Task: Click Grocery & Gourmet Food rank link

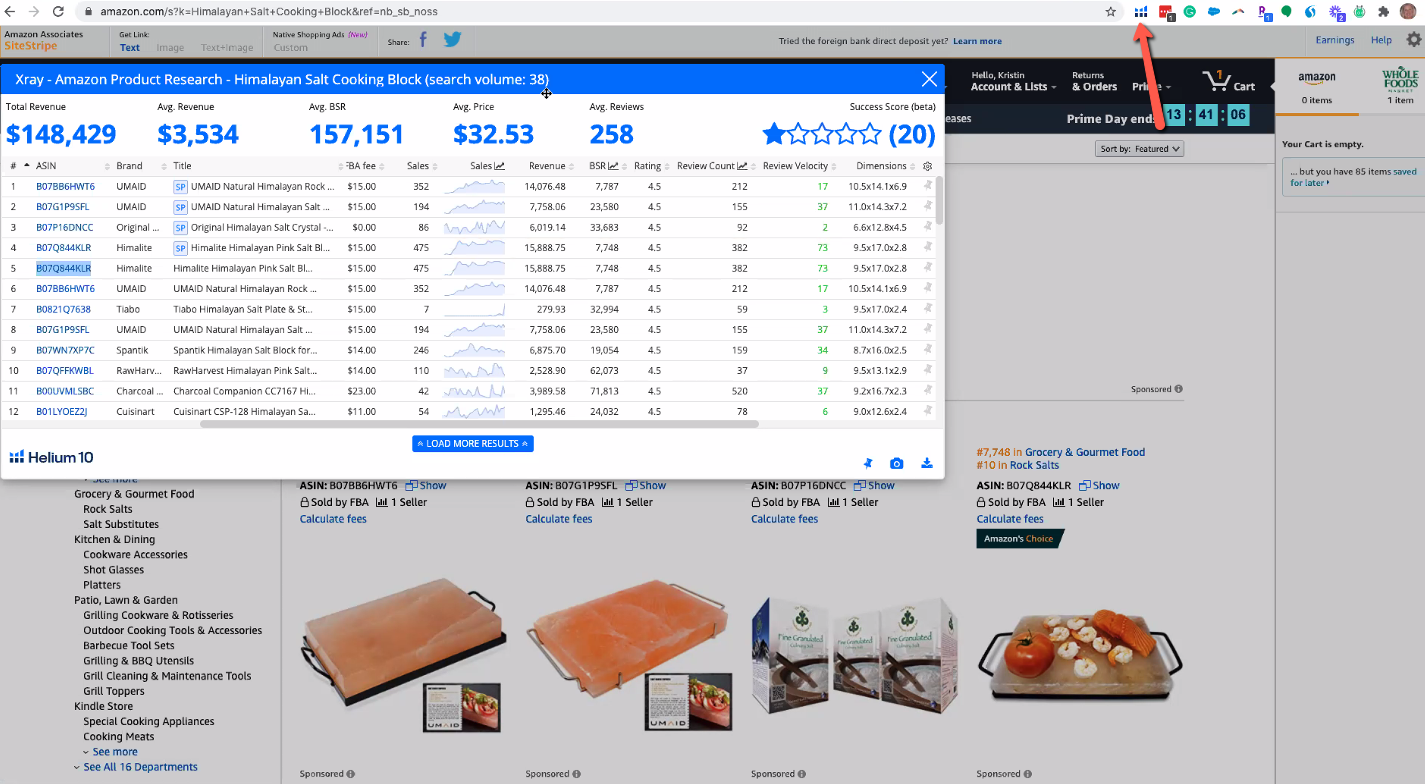Action: point(1085,452)
